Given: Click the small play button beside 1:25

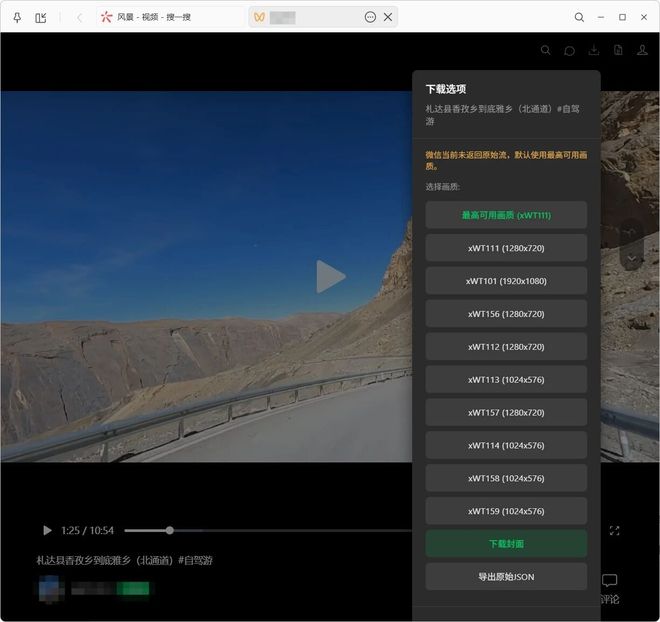Looking at the screenshot, I should point(47,530).
